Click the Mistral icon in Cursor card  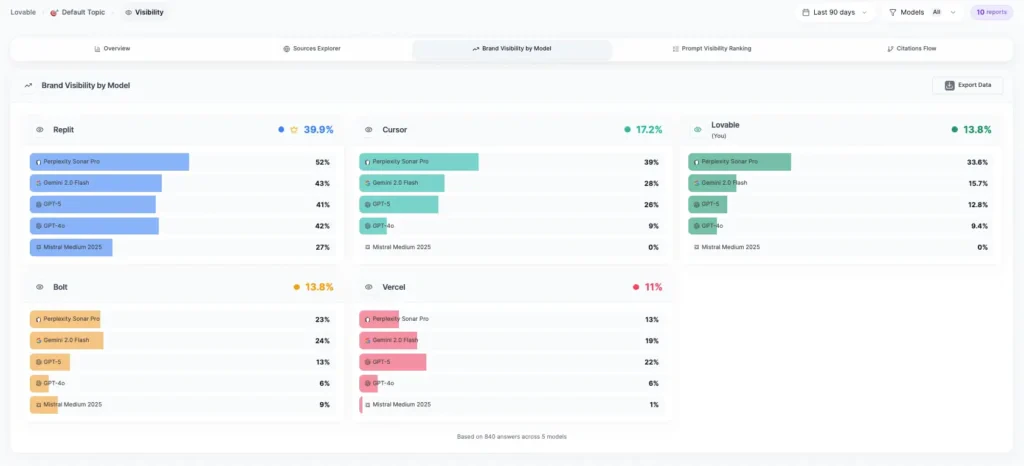pos(368,247)
